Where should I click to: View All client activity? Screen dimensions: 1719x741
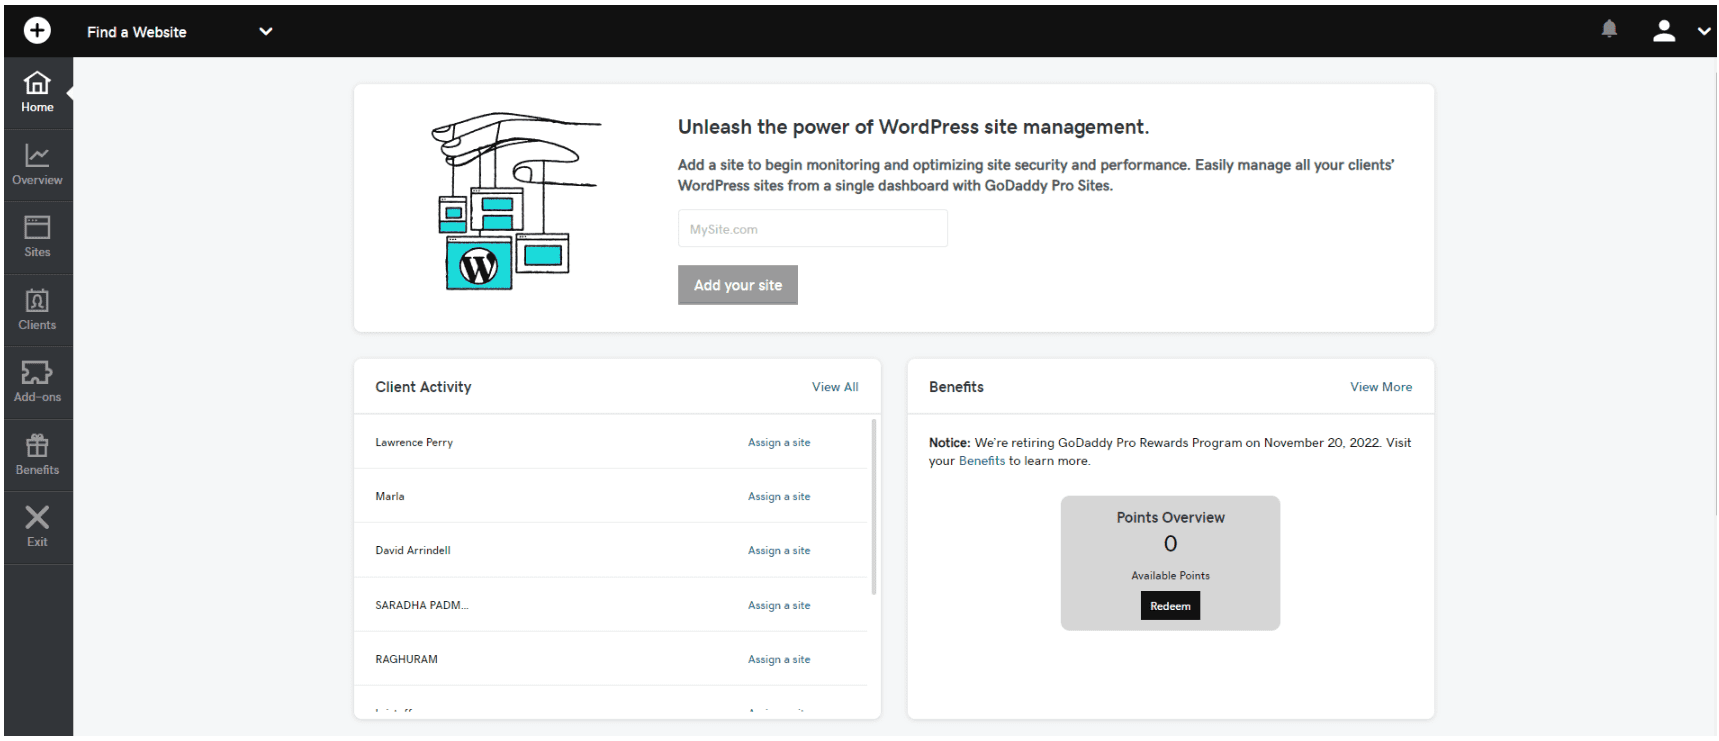(x=835, y=387)
